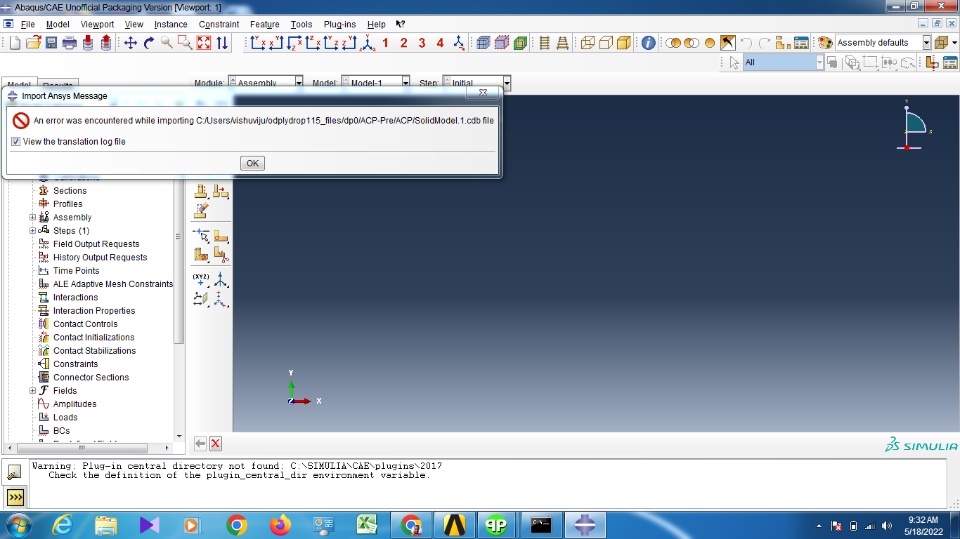This screenshot has height=539, width=960.
Task: Open a file with the folder icon
Action: coord(33,43)
